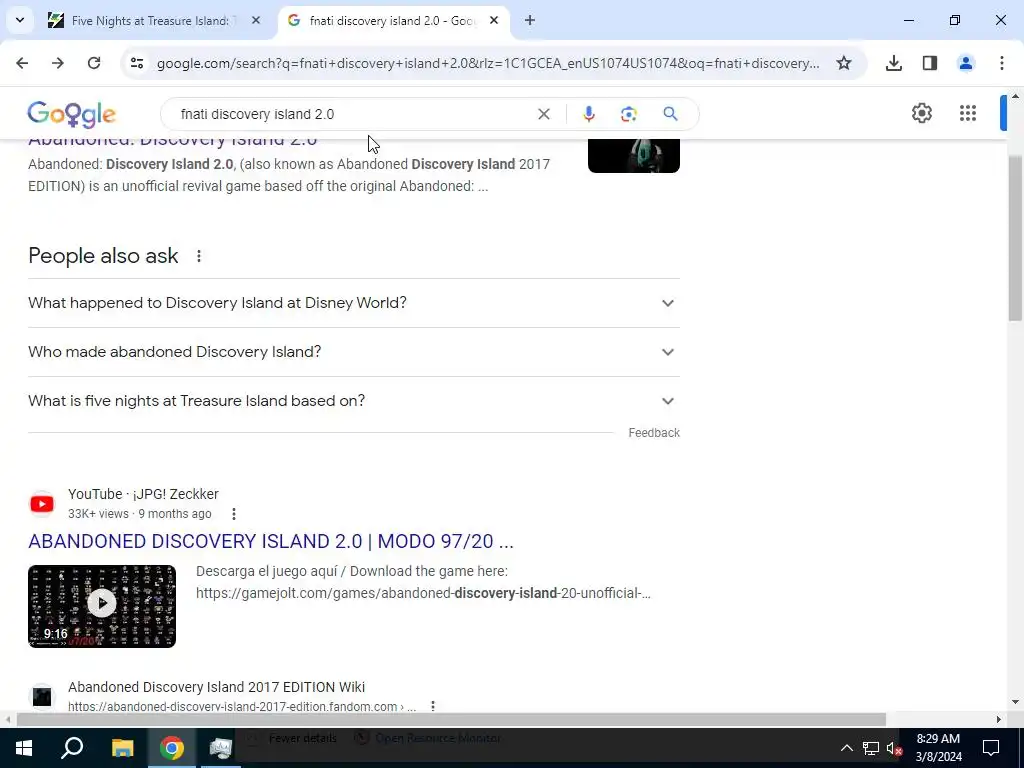Open more options for YouTube result
Viewport: 1024px width, 768px height.
point(234,514)
